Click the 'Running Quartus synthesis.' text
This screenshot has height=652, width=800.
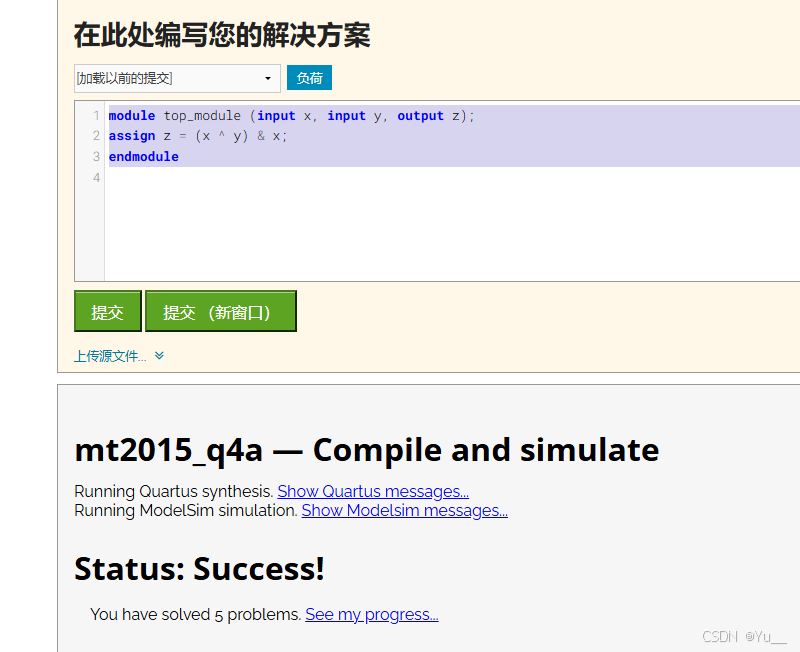[x=174, y=491]
